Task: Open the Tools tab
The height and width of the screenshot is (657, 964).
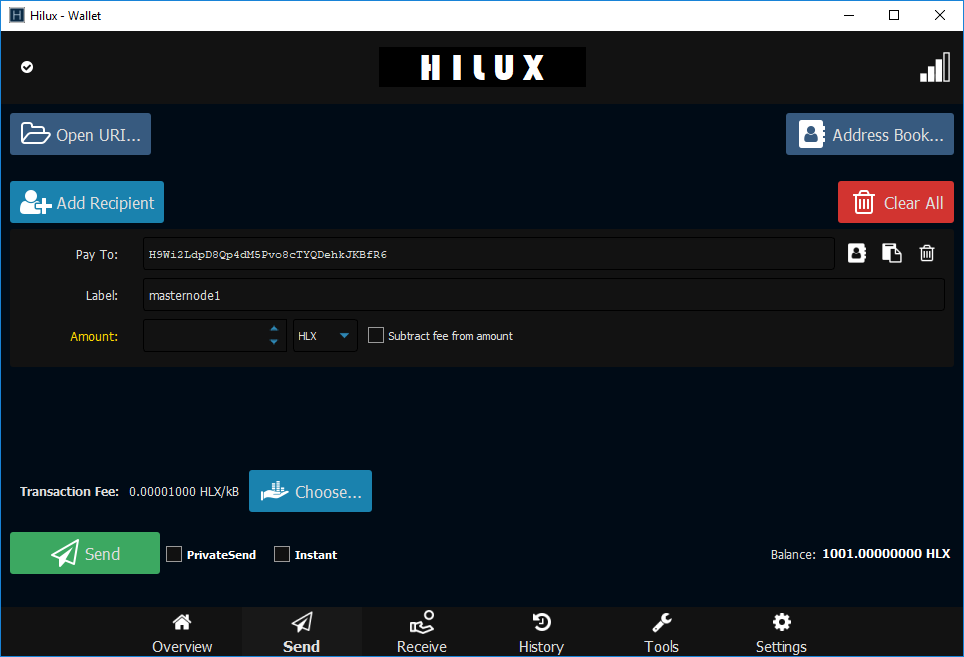Action: pos(662,632)
